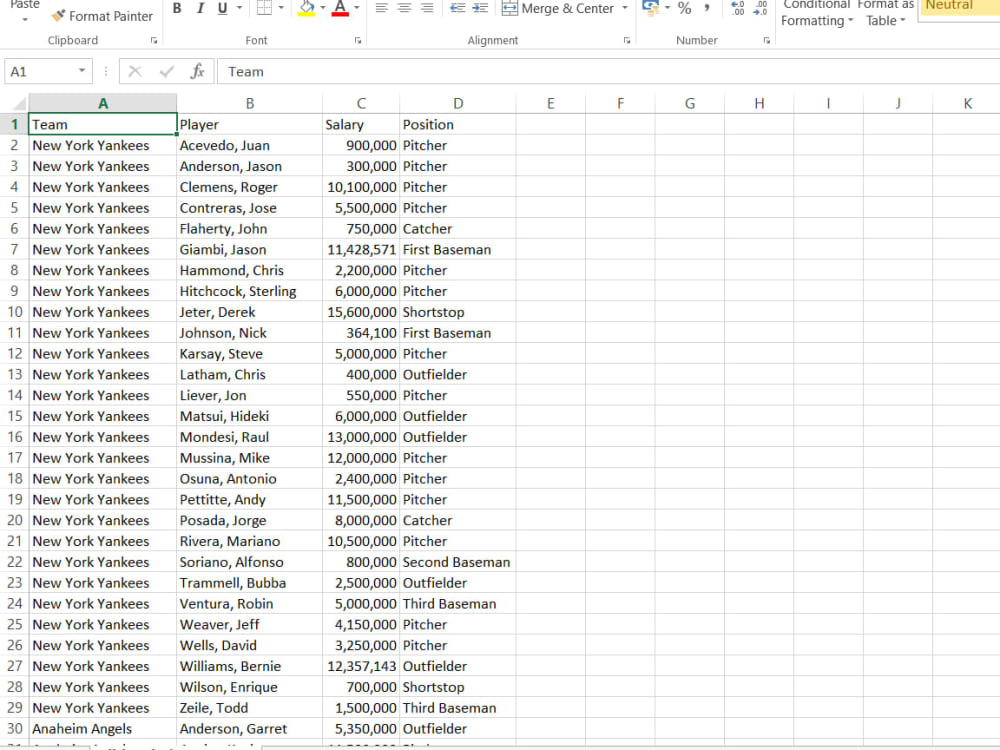1000x750 pixels.
Task: Apply percent style
Action: (x=685, y=8)
